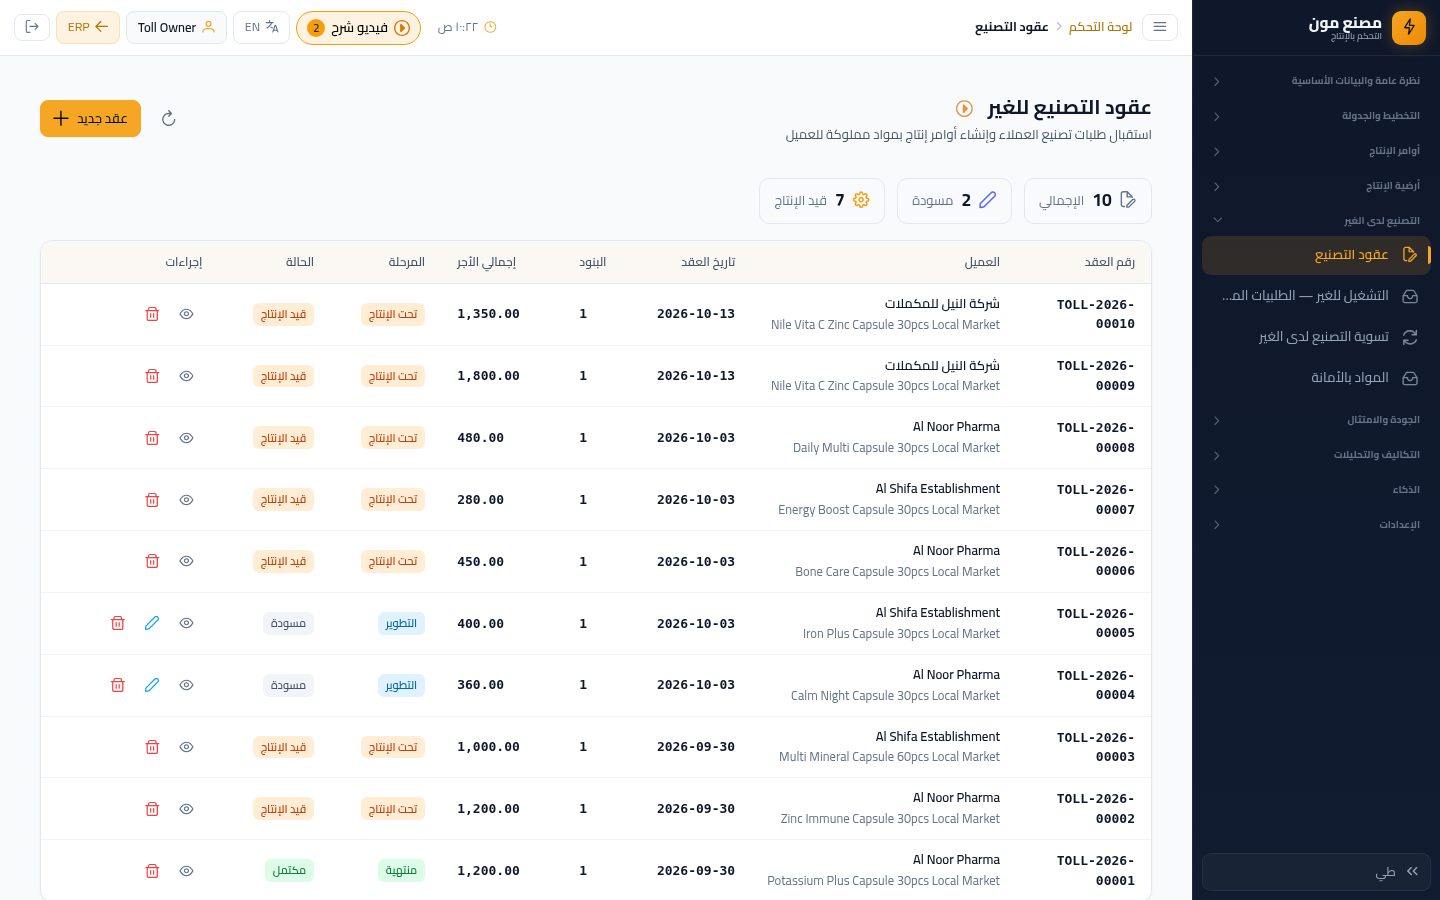The height and width of the screenshot is (900, 1440).
Task: Click the refresh icon beside عقد جديد
Action: point(169,119)
